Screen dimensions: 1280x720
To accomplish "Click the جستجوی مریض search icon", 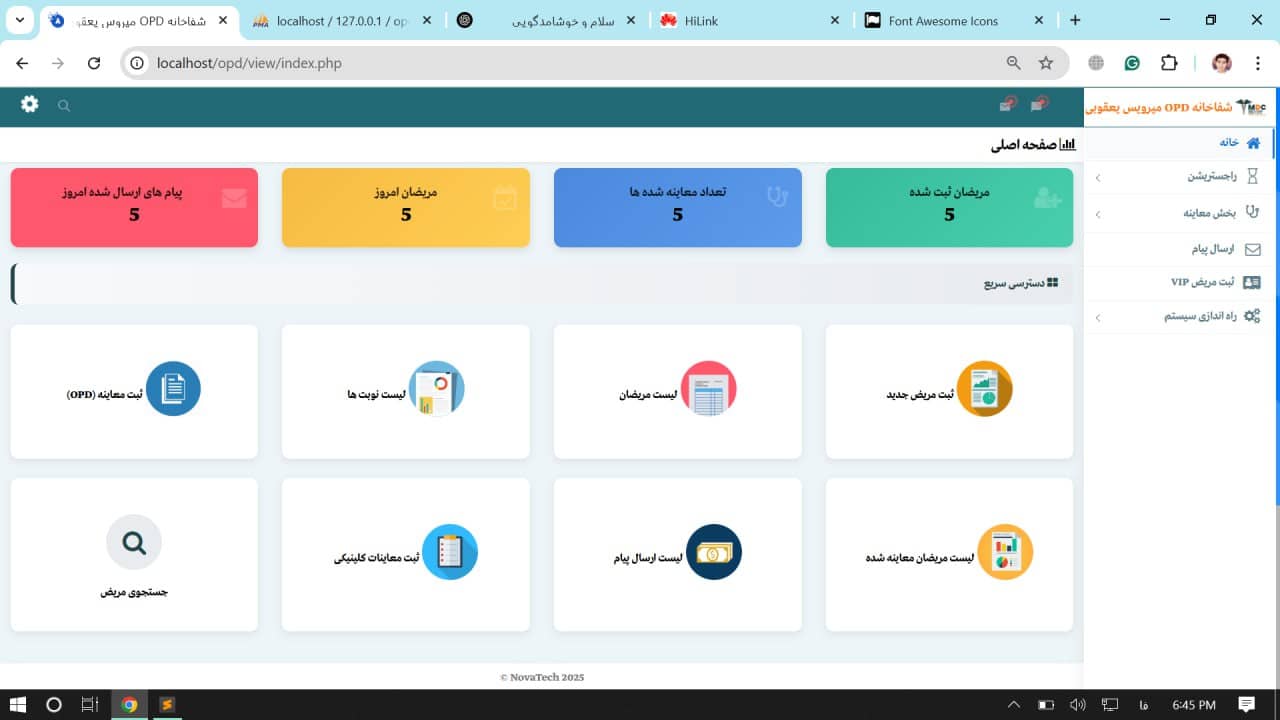I will point(134,542).
